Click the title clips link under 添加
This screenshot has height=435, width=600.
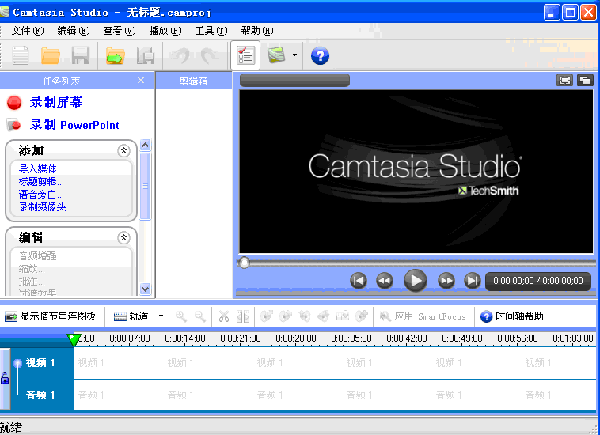pos(40,181)
